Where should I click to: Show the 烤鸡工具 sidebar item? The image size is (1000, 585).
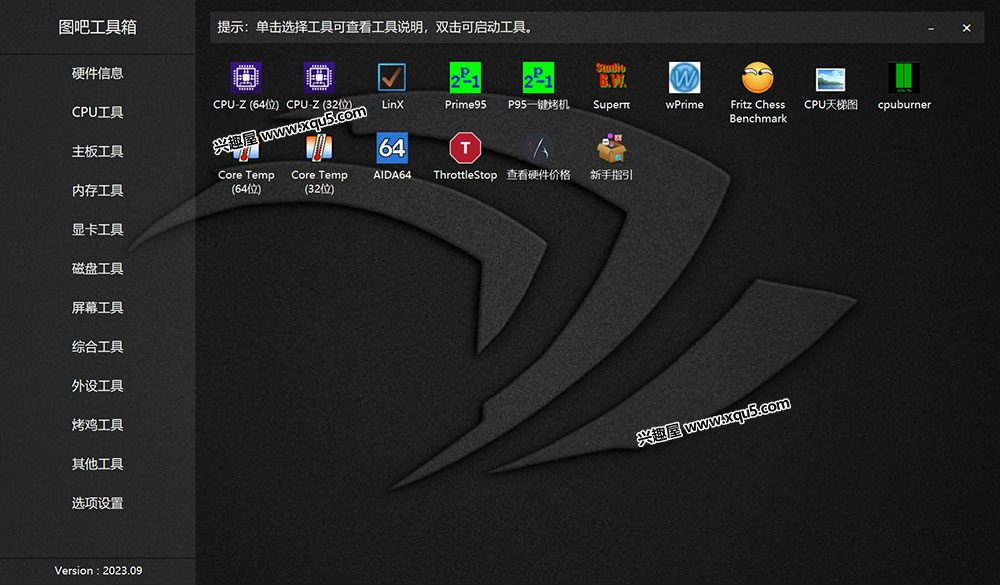pyautogui.click(x=98, y=425)
